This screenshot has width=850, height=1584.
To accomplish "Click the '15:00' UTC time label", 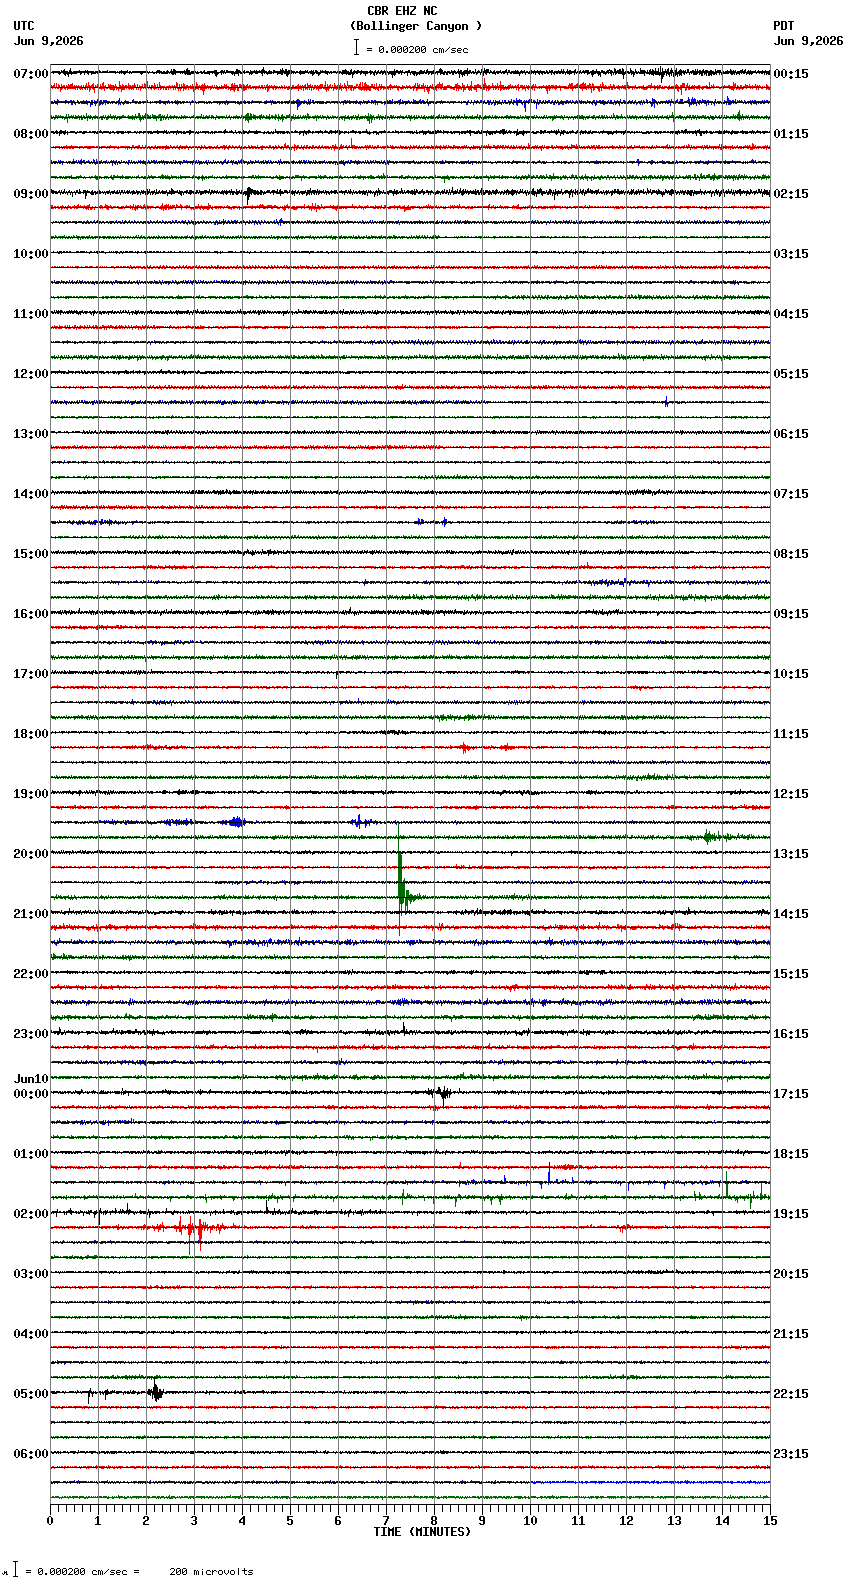I will (x=31, y=554).
